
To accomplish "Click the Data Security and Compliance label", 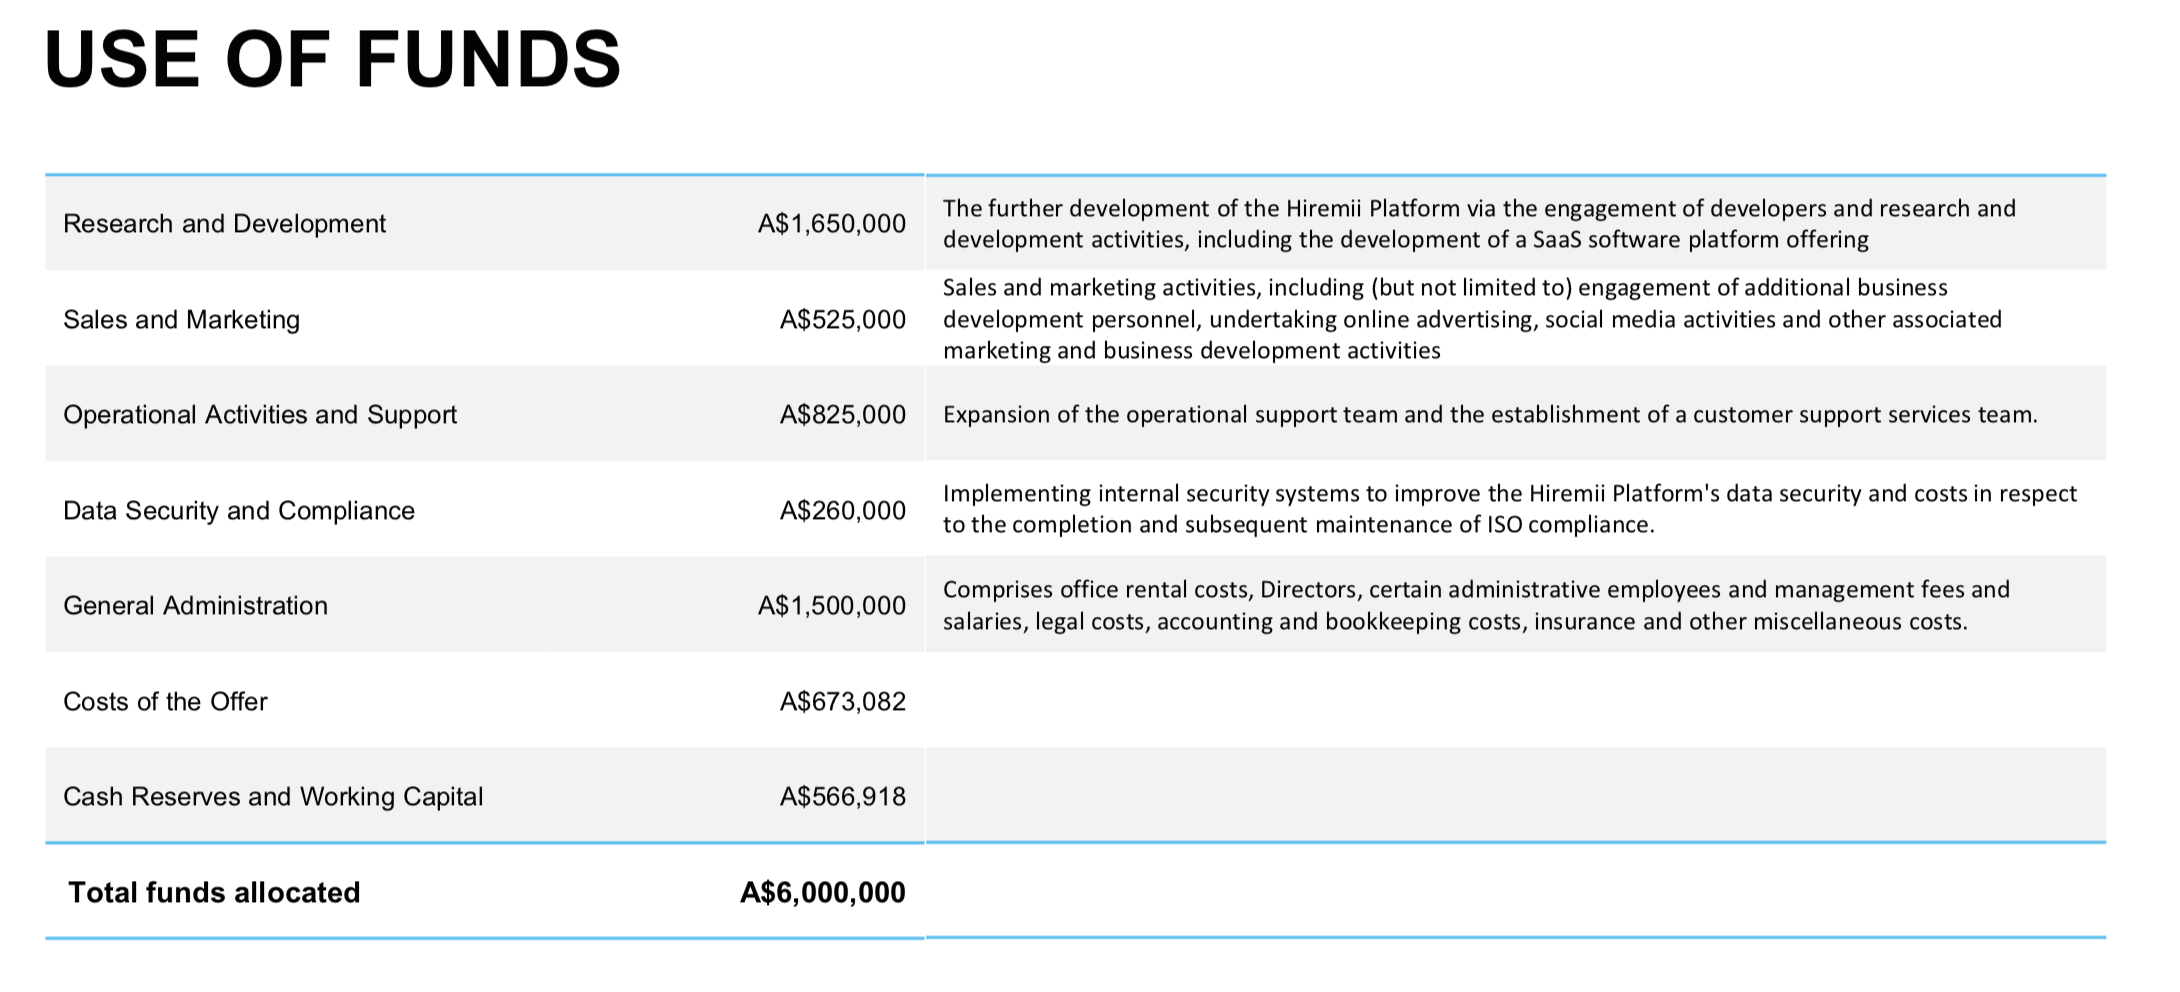I will (x=238, y=510).
